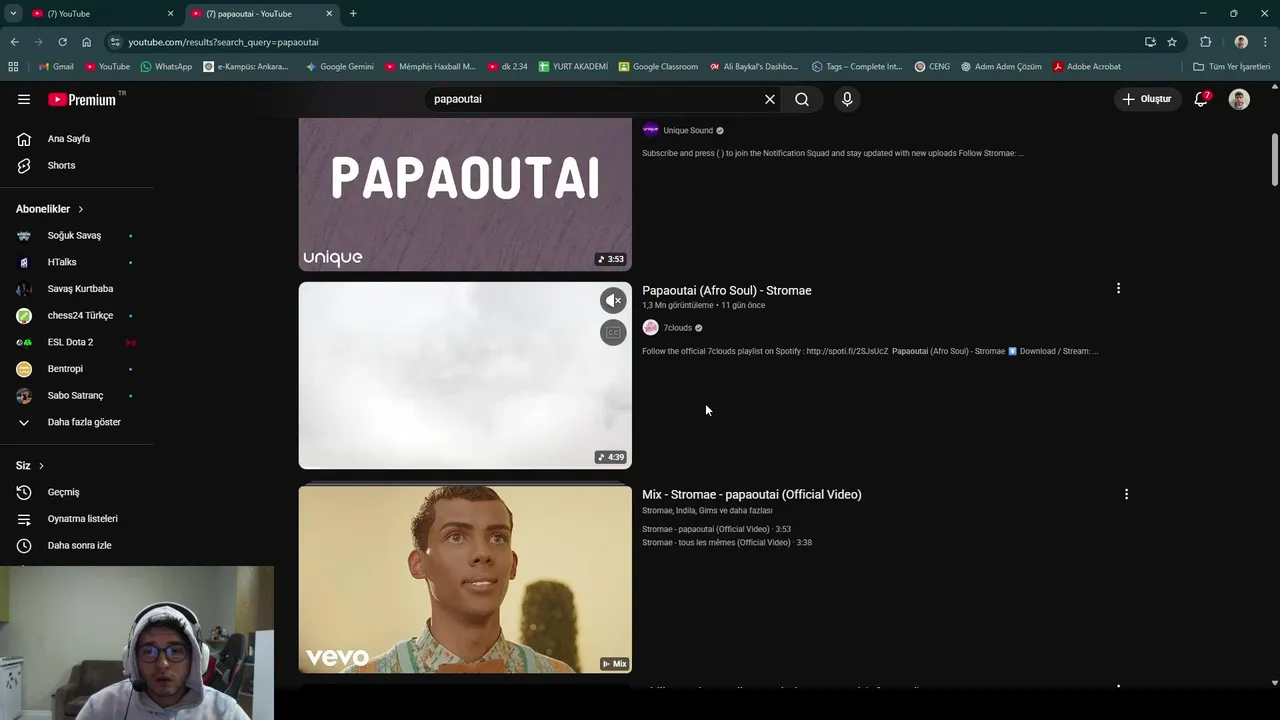Open chess24 Türkçe channel subscription
Screen dimensions: 1280x720
coord(78,315)
